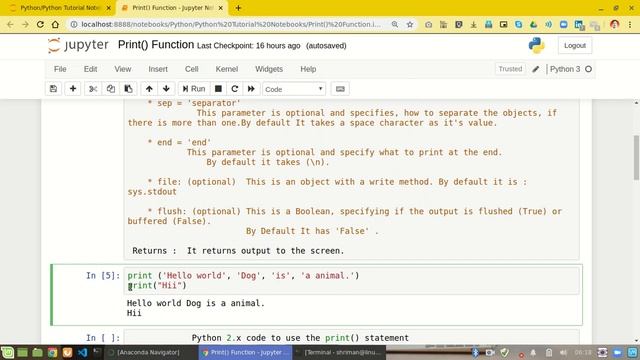
Task: Click the LinkedIn extension icon
Action: [579, 25]
